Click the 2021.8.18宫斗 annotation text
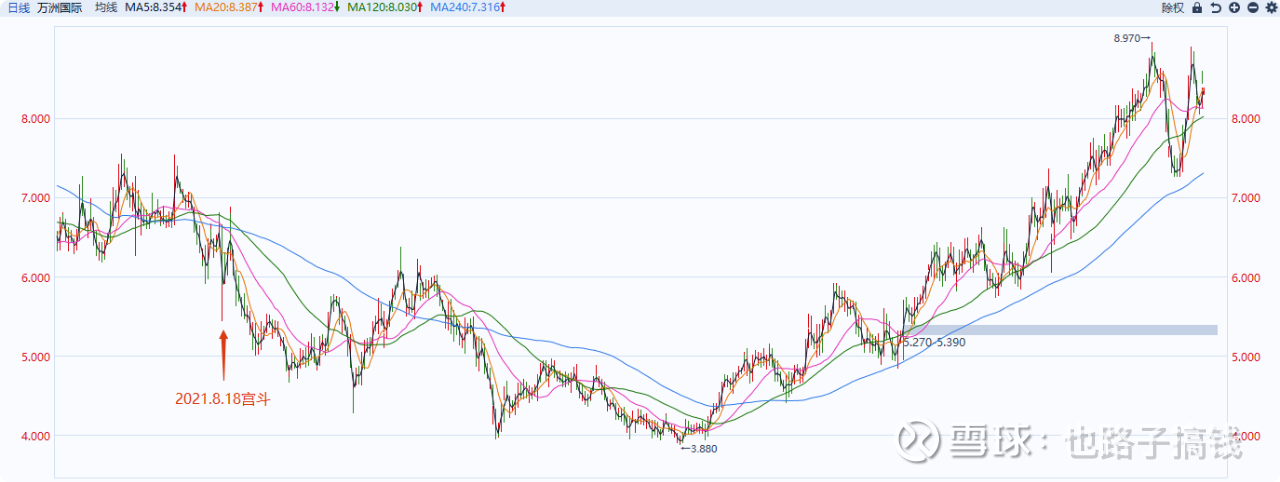Screen dimensions: 1280x482 pyautogui.click(x=223, y=398)
